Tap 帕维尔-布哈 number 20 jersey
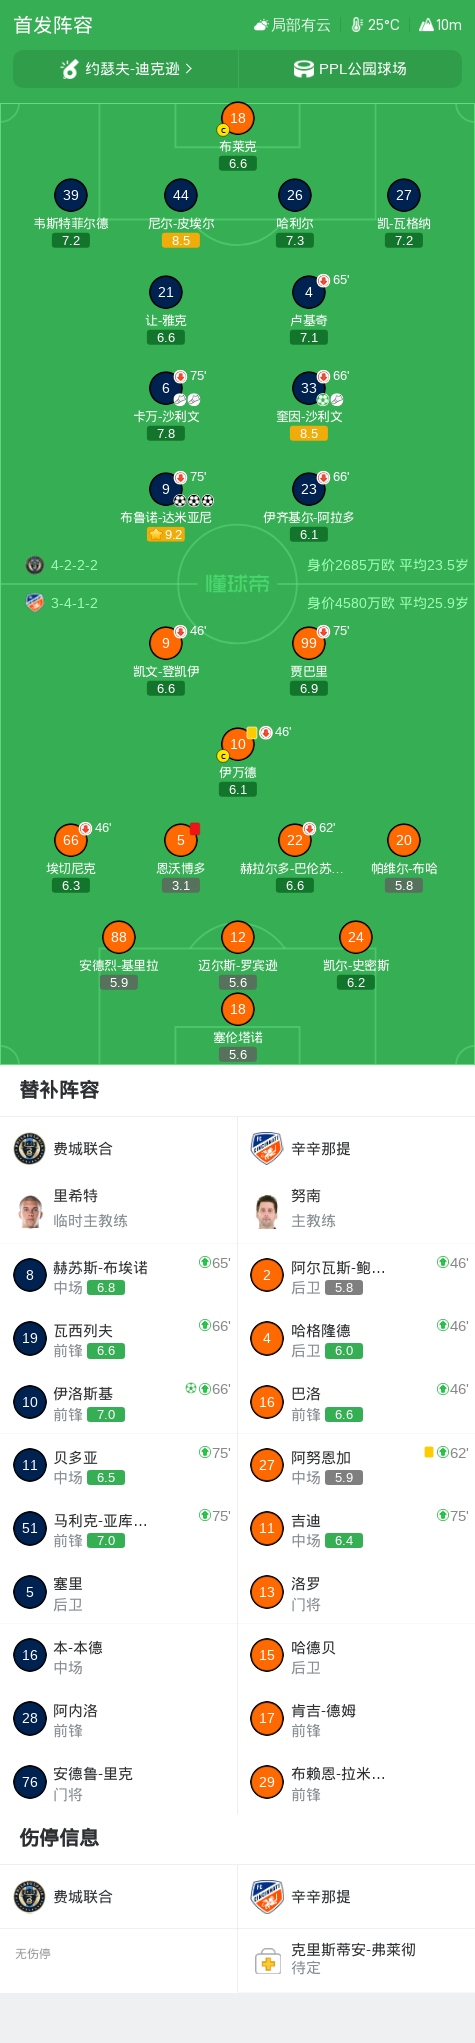This screenshot has height=2043, width=475. [x=404, y=840]
